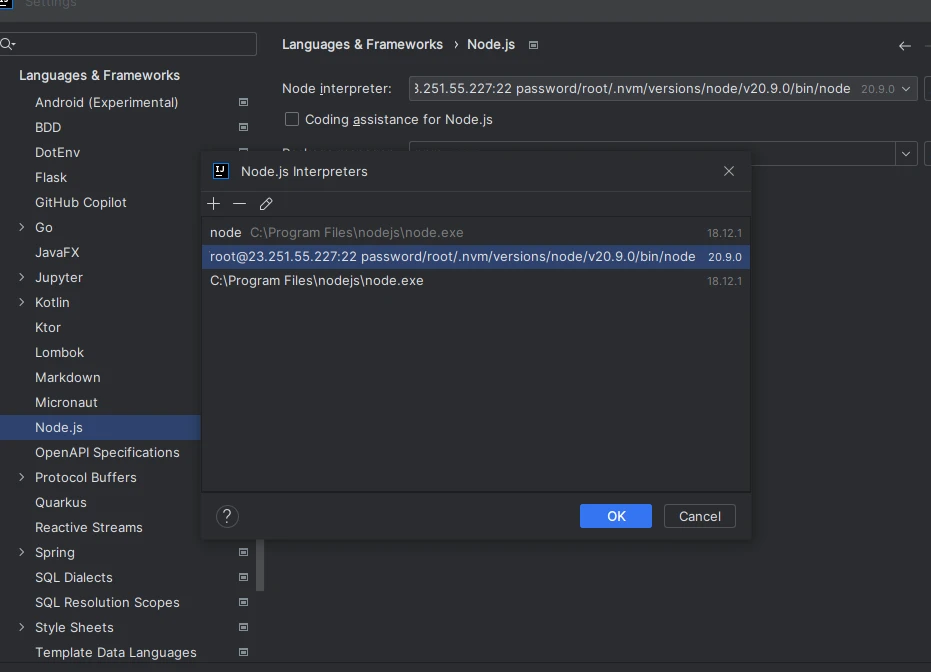The image size is (931, 672).
Task: Select Jupyter in the settings tree
Action: [x=59, y=278]
